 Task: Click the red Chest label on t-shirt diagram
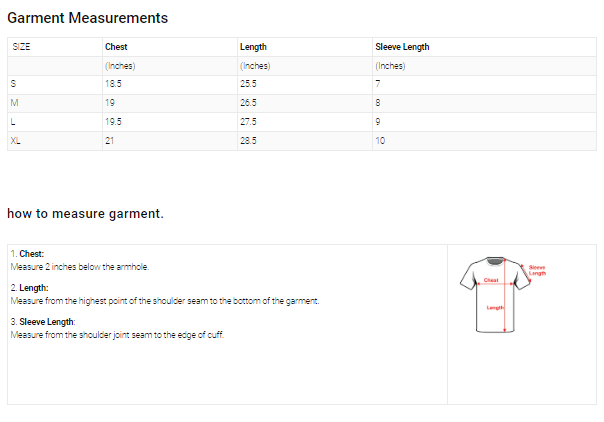(491, 280)
